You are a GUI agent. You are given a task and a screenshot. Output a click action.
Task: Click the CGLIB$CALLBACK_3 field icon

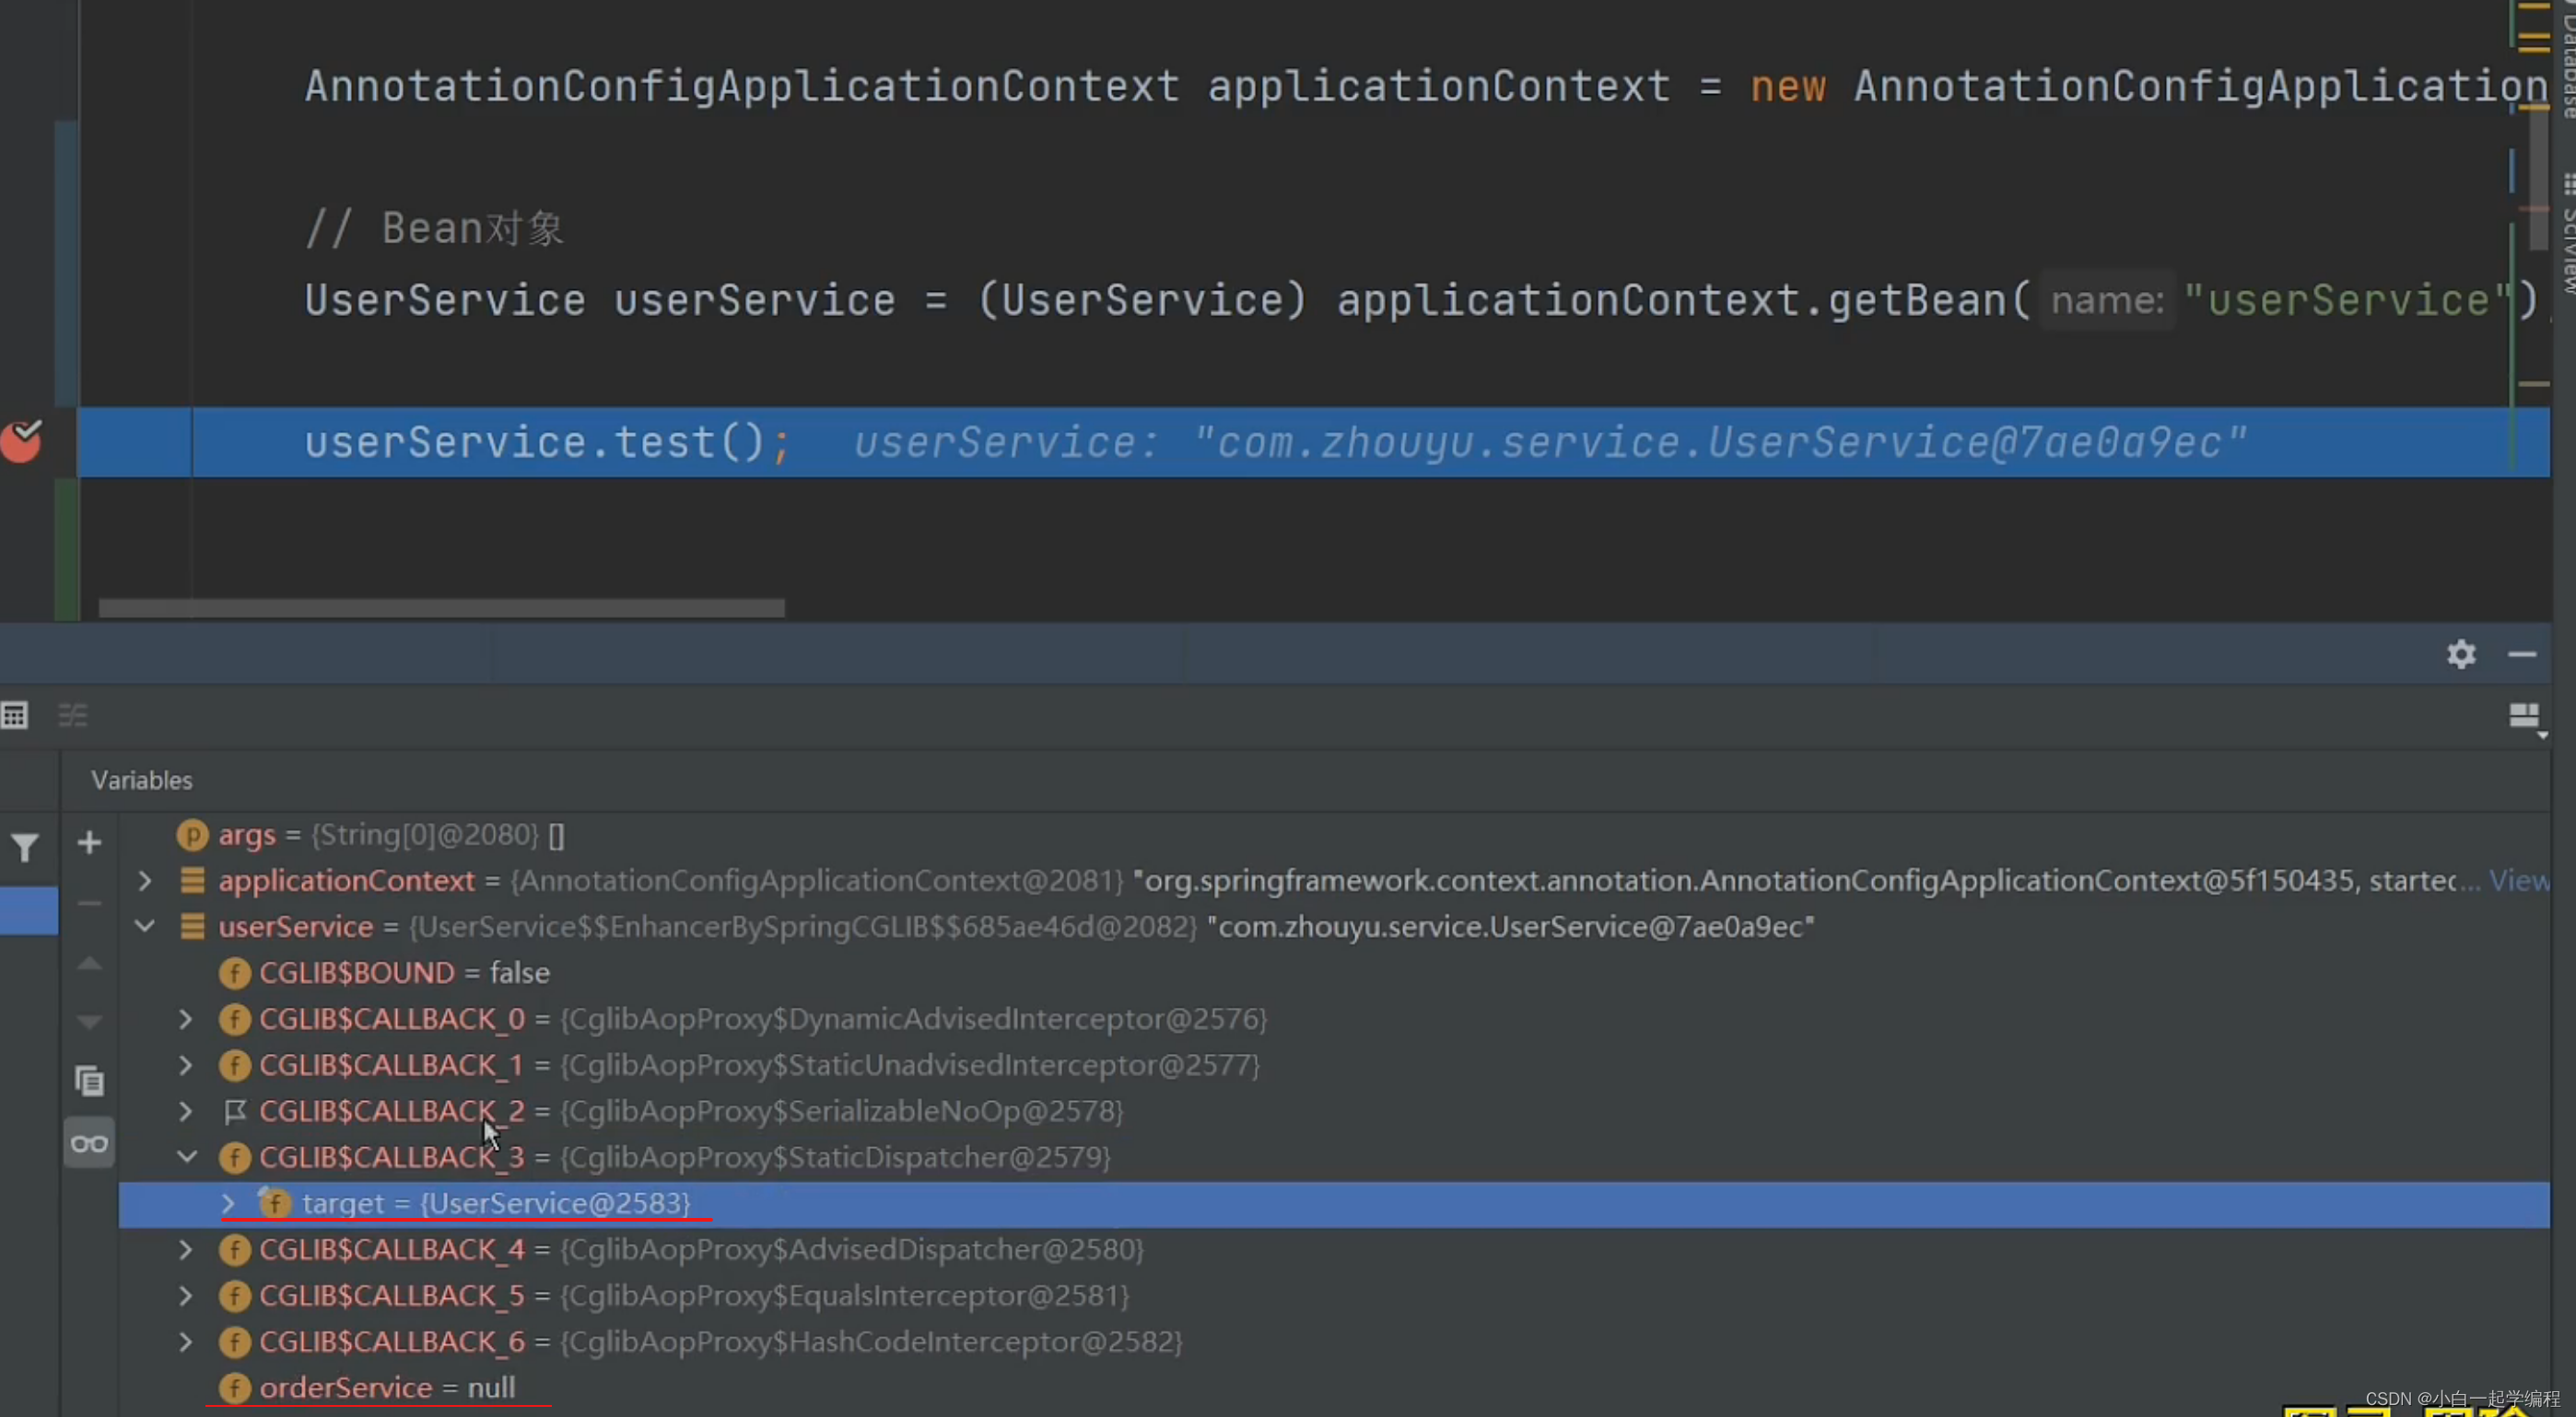tap(234, 1157)
